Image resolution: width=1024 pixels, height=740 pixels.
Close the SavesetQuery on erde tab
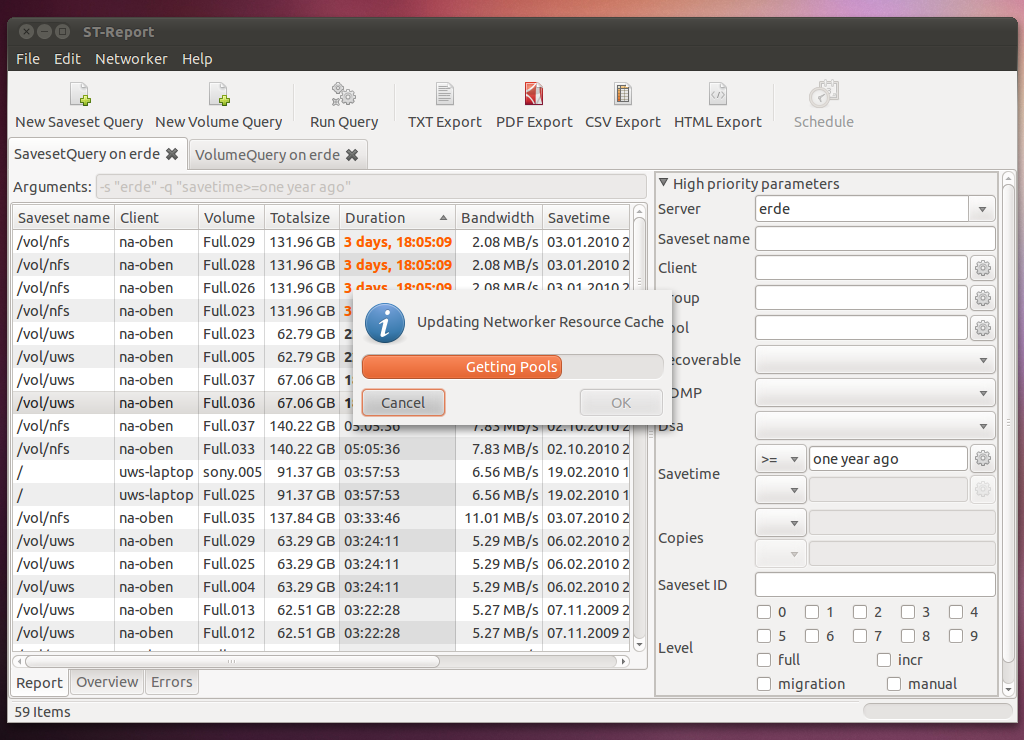tap(172, 154)
